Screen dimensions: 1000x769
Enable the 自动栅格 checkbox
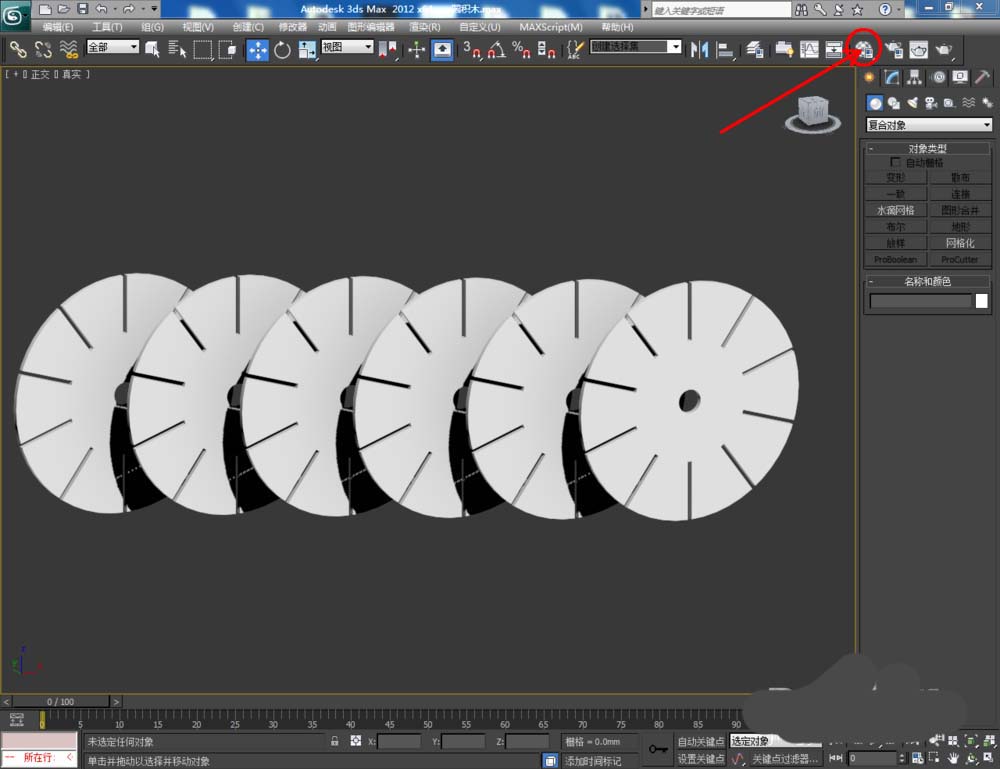pos(895,162)
